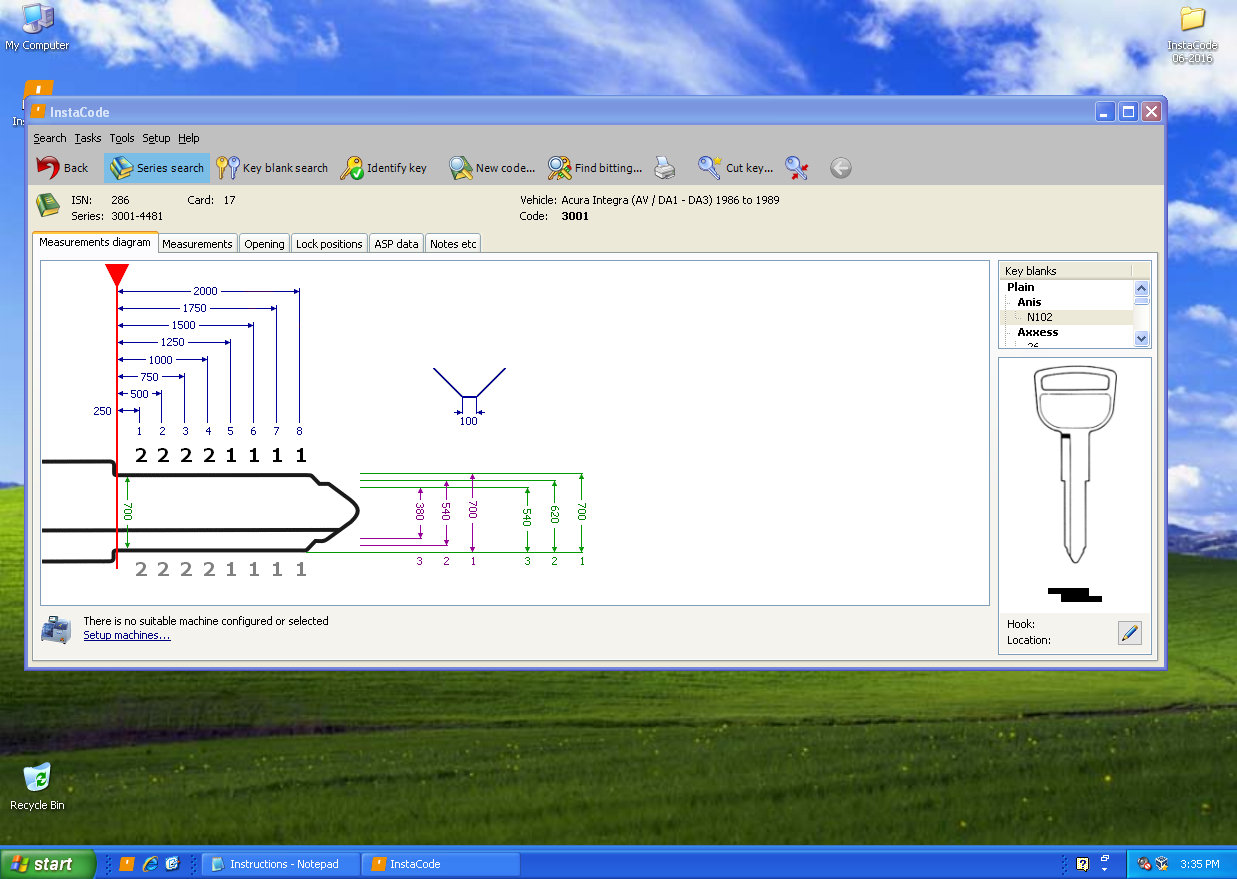
Task: Select N102 in Key blanks list
Action: [x=1039, y=317]
